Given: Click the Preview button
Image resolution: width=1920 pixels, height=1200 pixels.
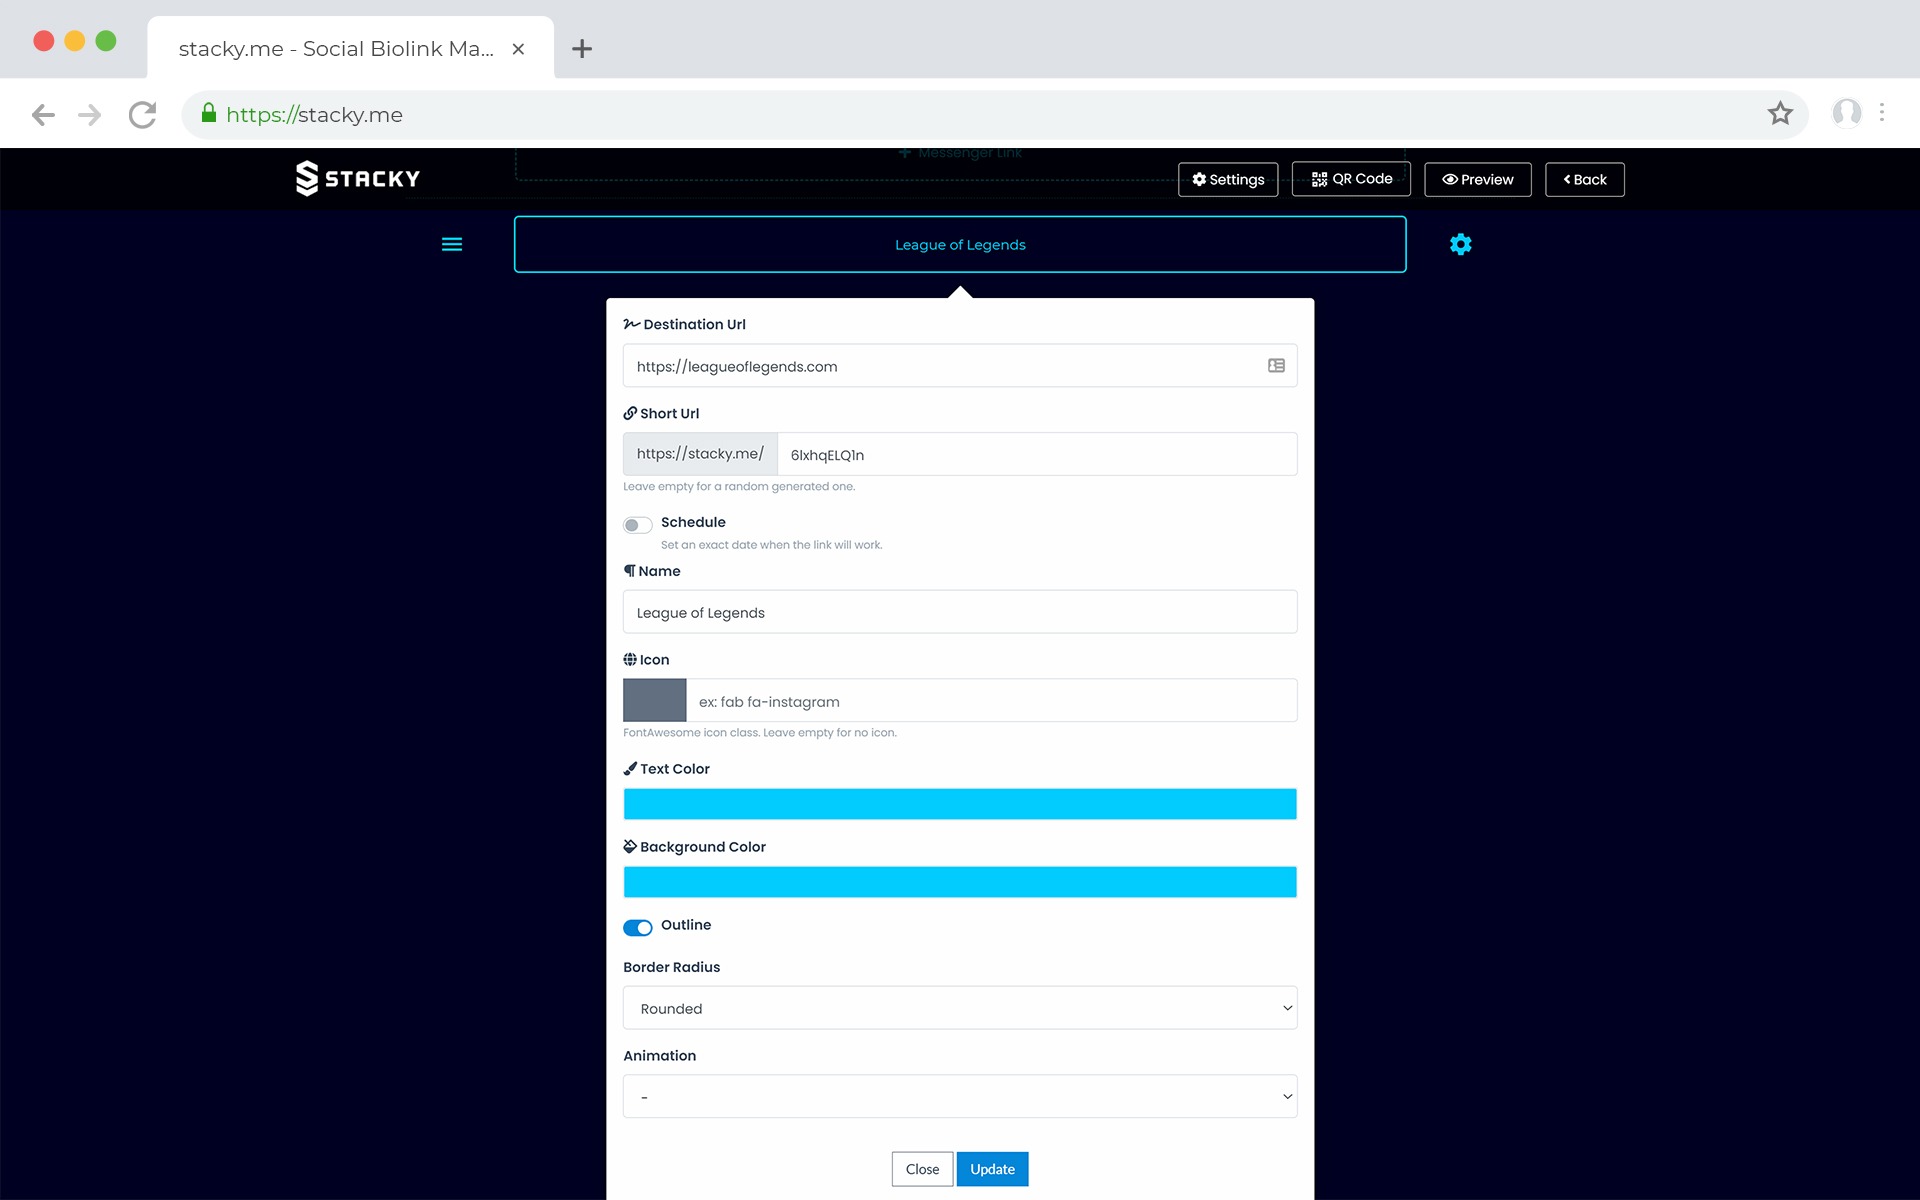Looking at the screenshot, I should point(1477,180).
